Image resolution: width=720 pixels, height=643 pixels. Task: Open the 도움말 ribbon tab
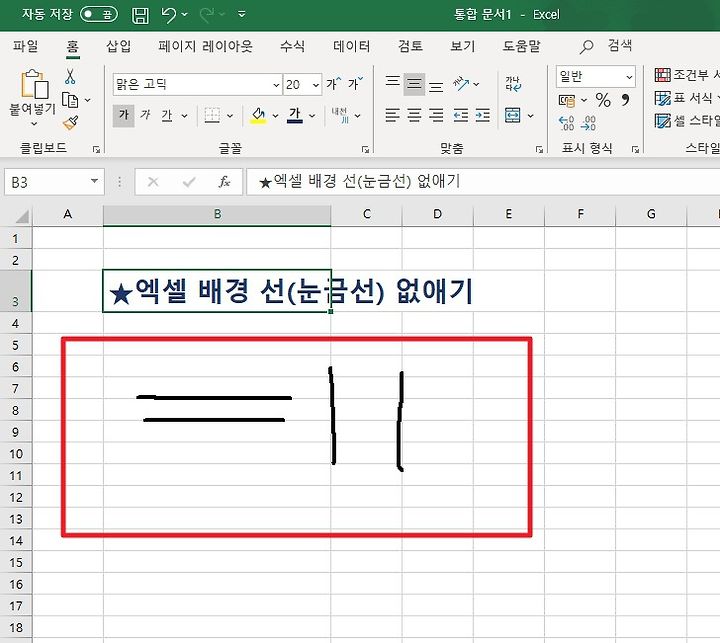click(x=521, y=46)
